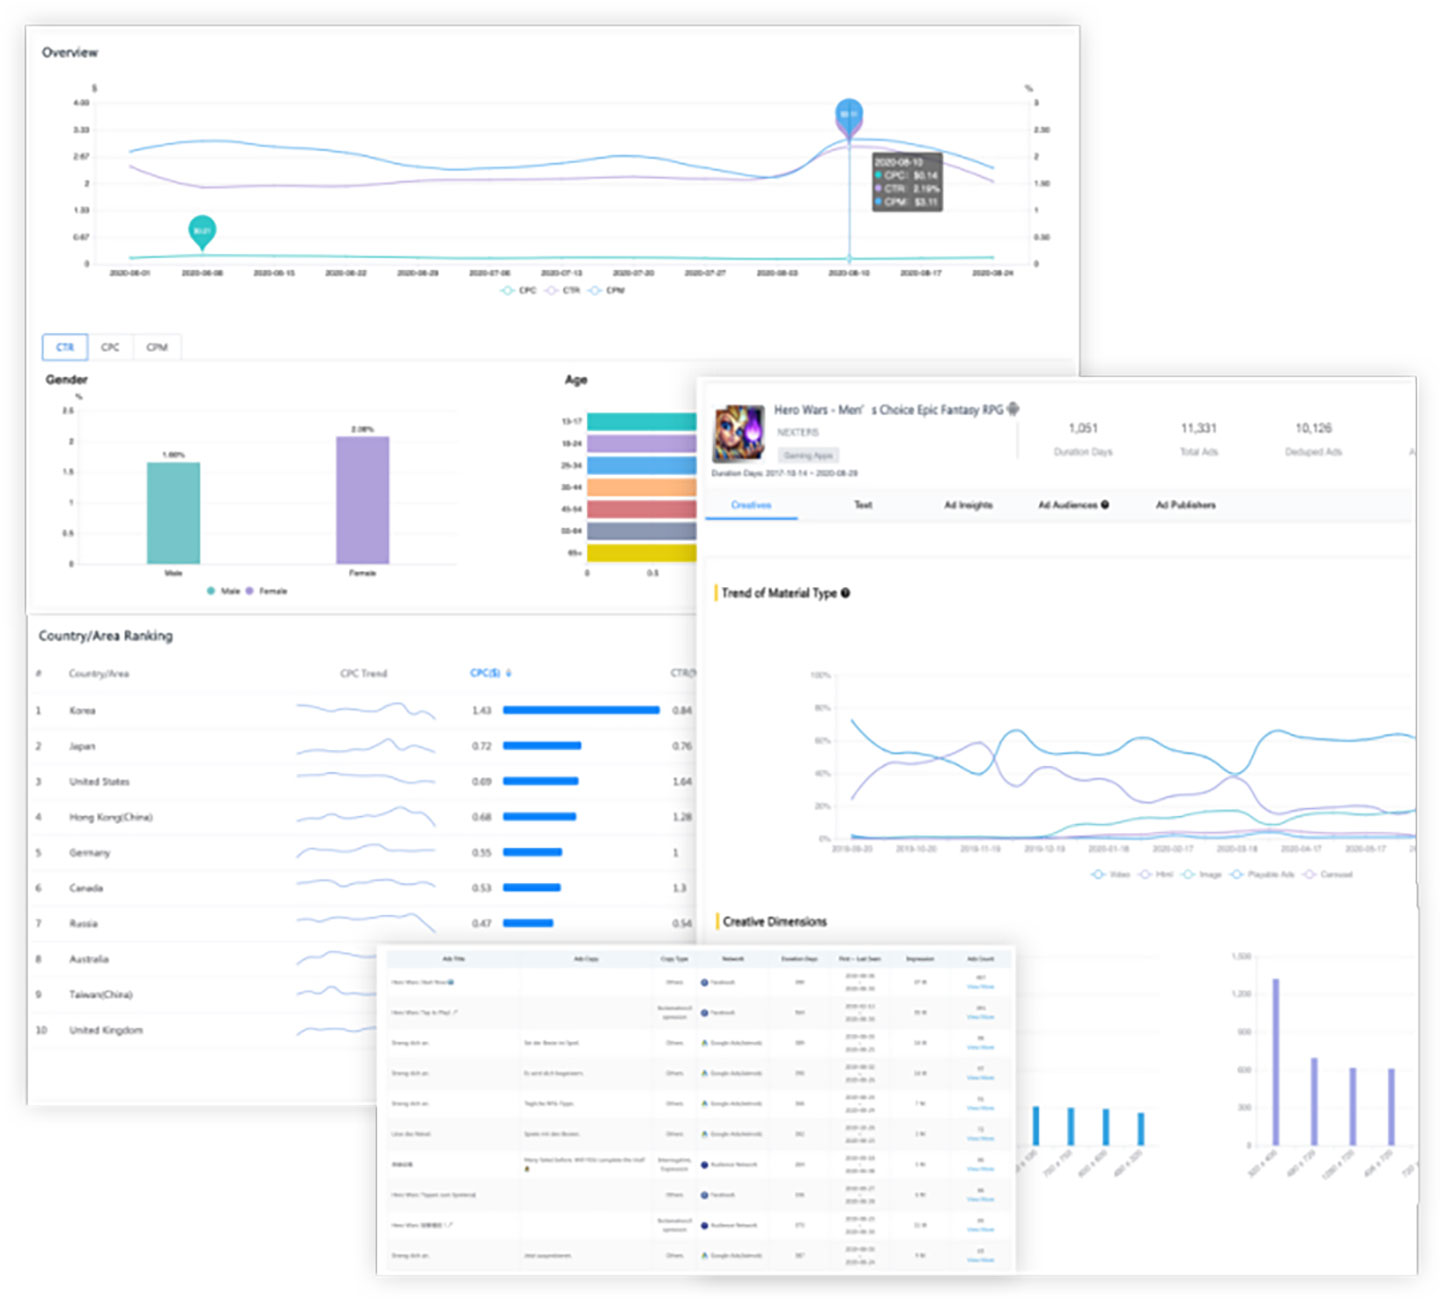Click the Gaming Apps category tag
1440x1305 pixels.
(808, 455)
